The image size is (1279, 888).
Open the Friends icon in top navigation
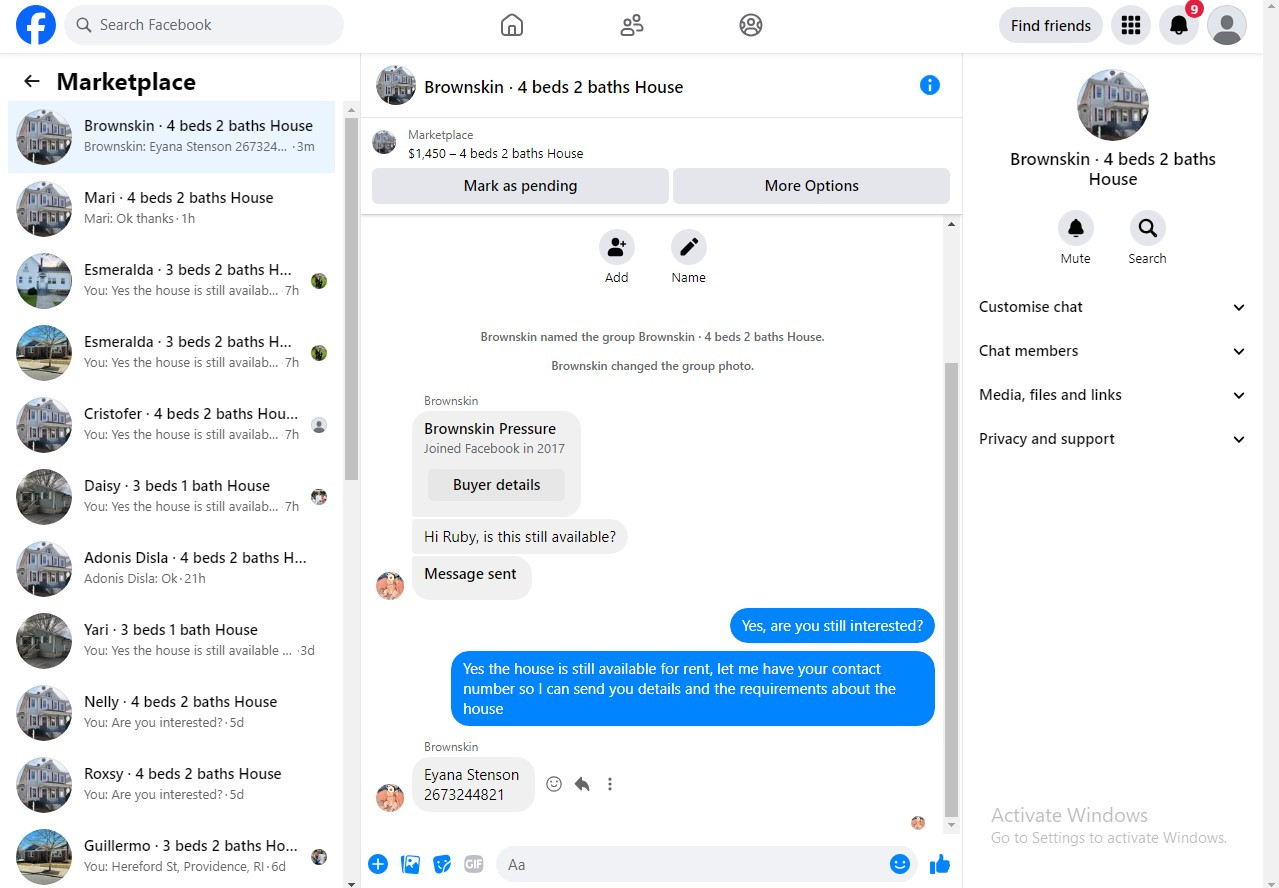(x=632, y=25)
